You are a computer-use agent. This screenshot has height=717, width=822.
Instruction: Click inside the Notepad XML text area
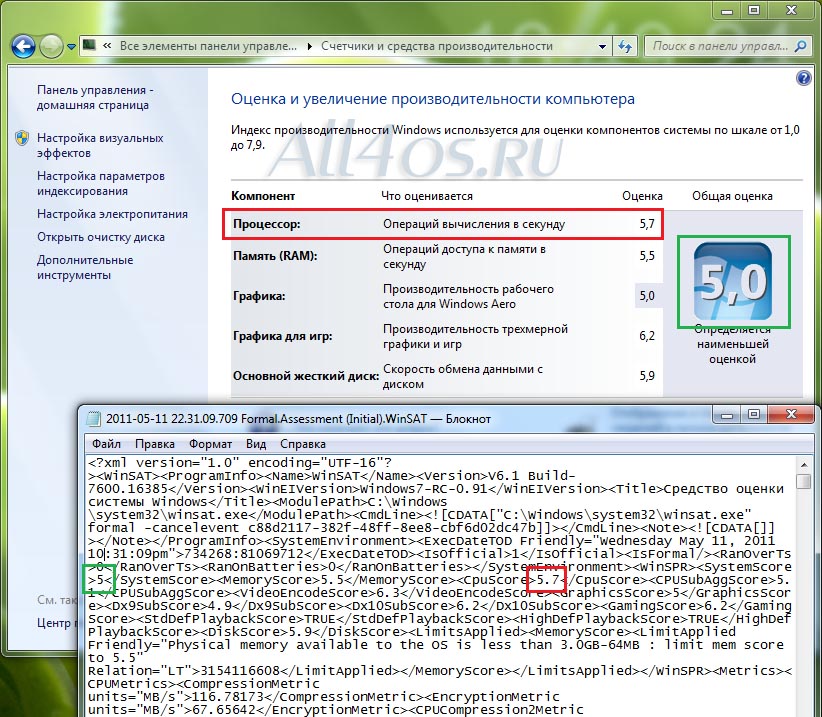[440, 586]
